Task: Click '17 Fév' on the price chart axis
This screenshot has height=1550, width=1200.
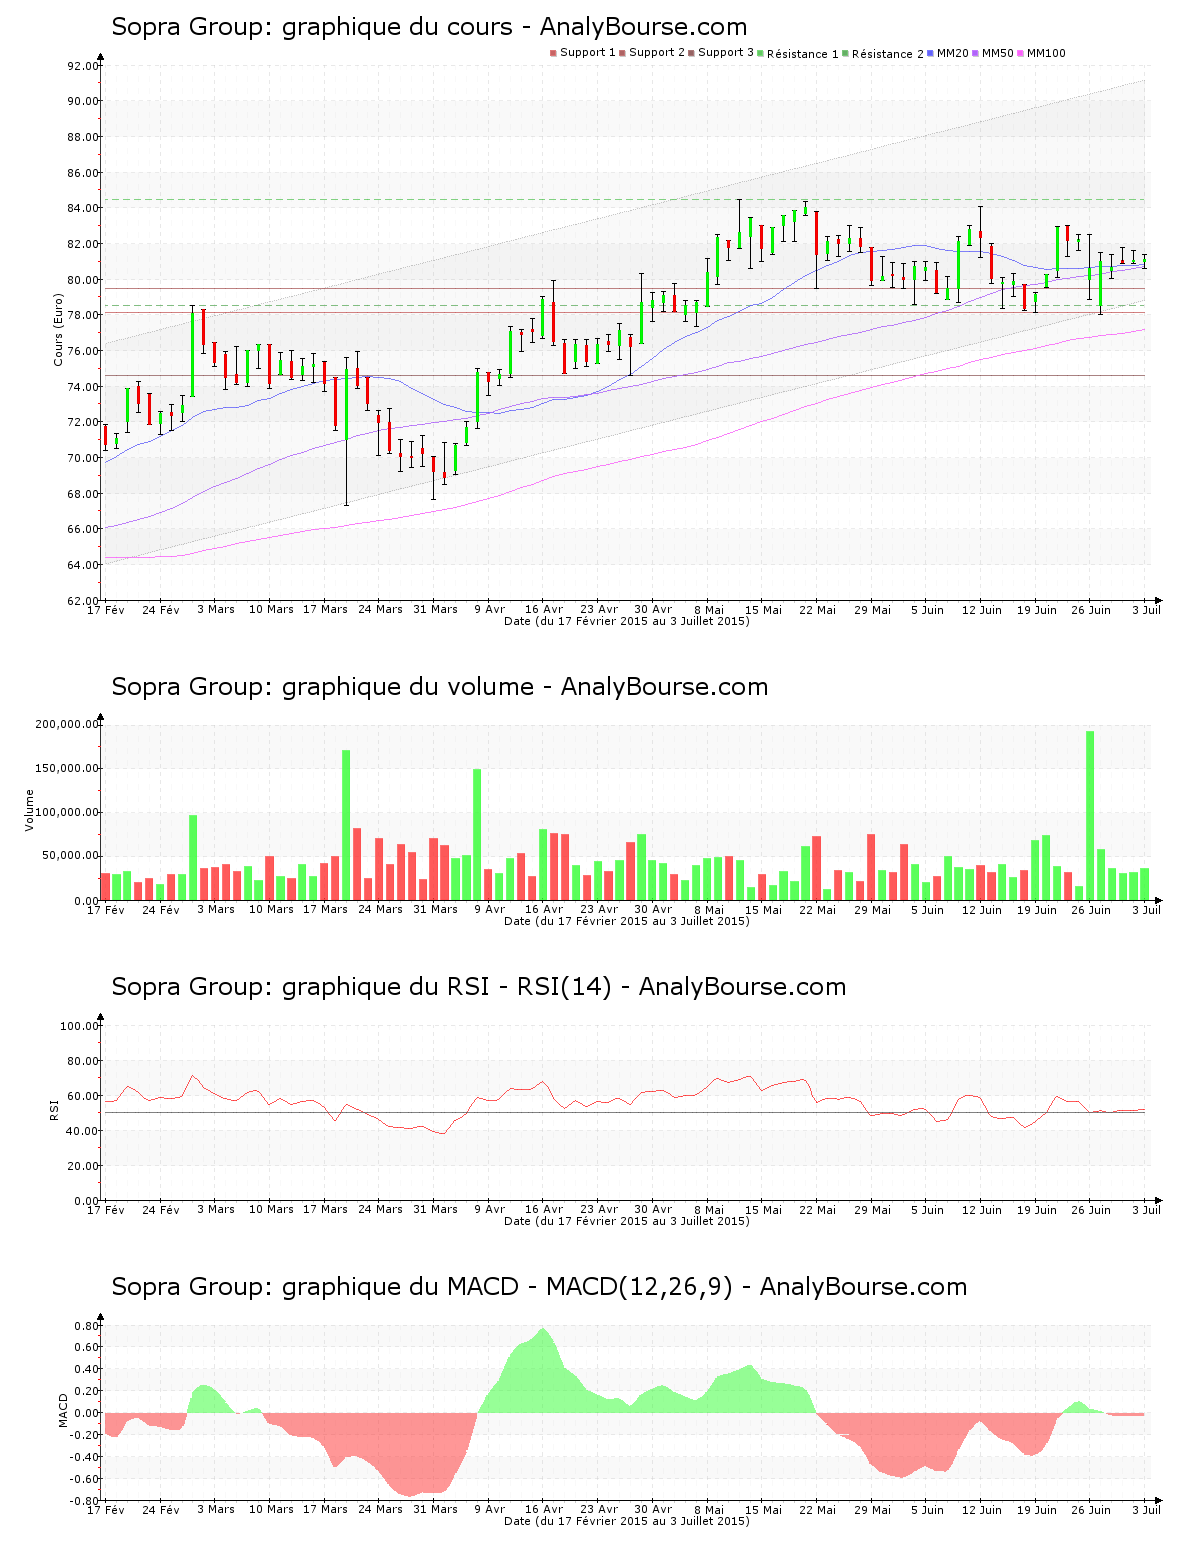Action: pyautogui.click(x=106, y=609)
